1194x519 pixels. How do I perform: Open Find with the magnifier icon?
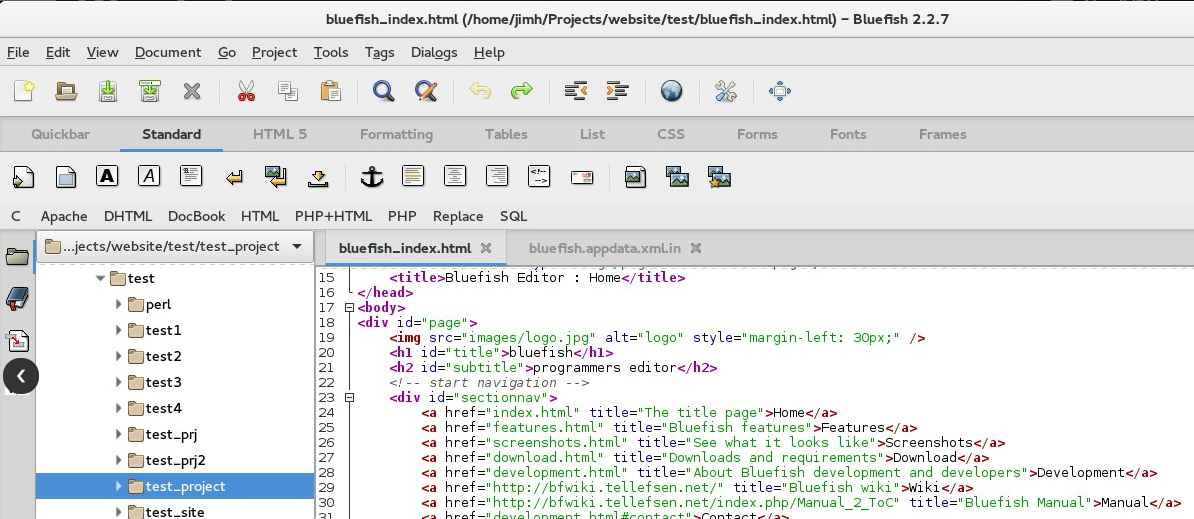(384, 91)
